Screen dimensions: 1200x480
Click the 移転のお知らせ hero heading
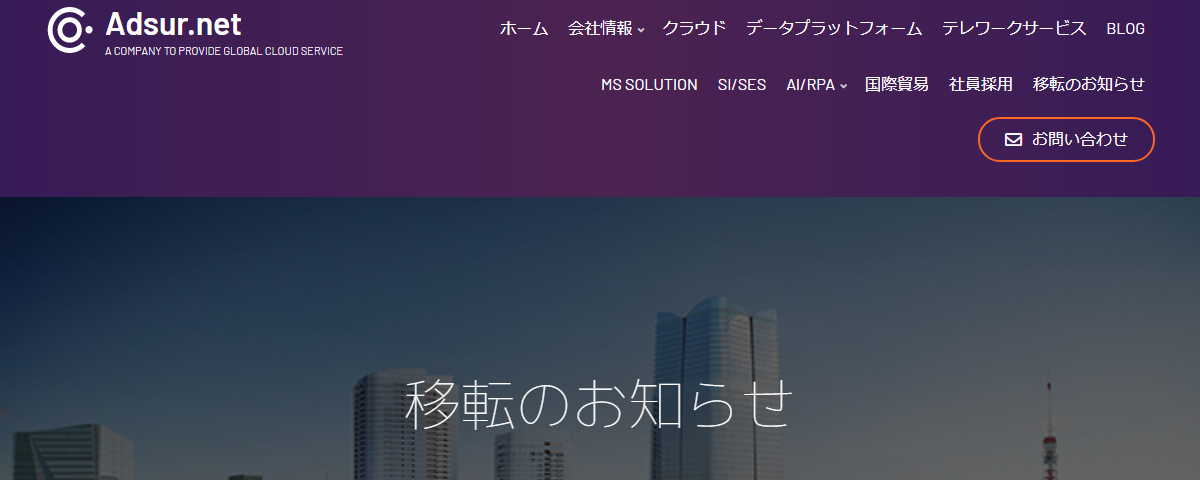[599, 404]
